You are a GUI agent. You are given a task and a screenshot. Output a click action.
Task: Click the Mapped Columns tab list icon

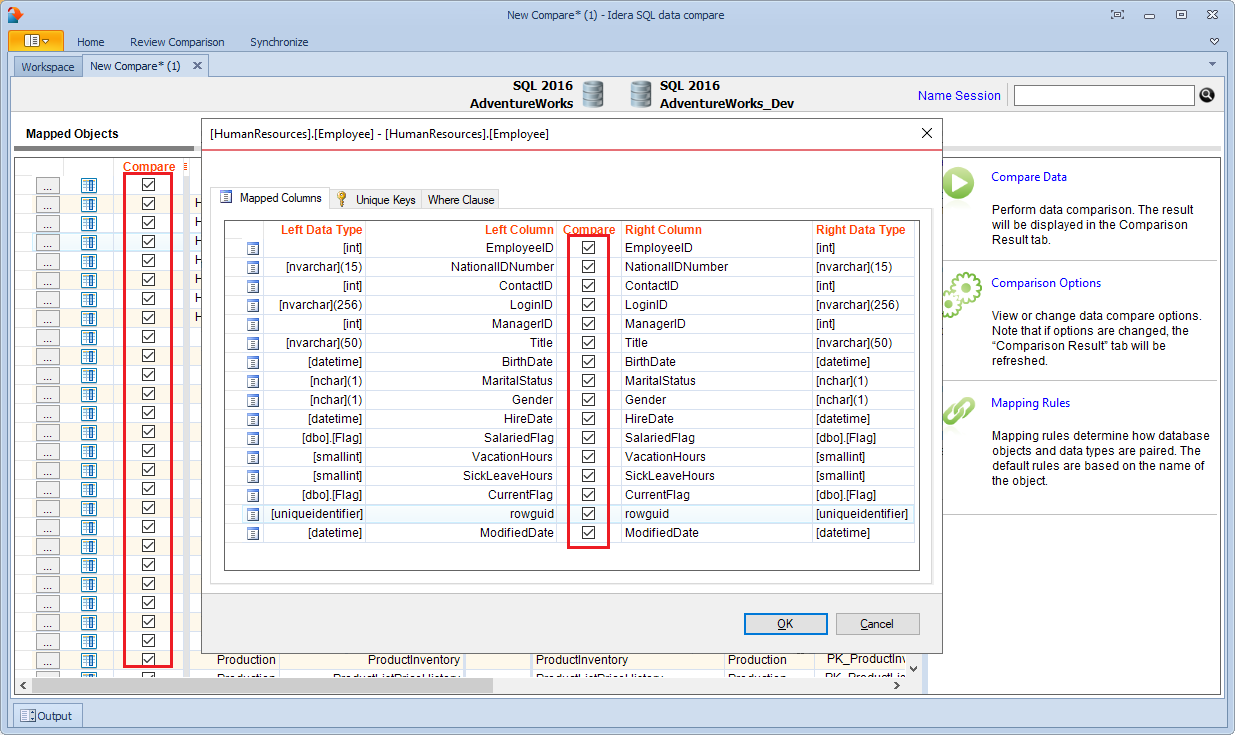pos(226,198)
